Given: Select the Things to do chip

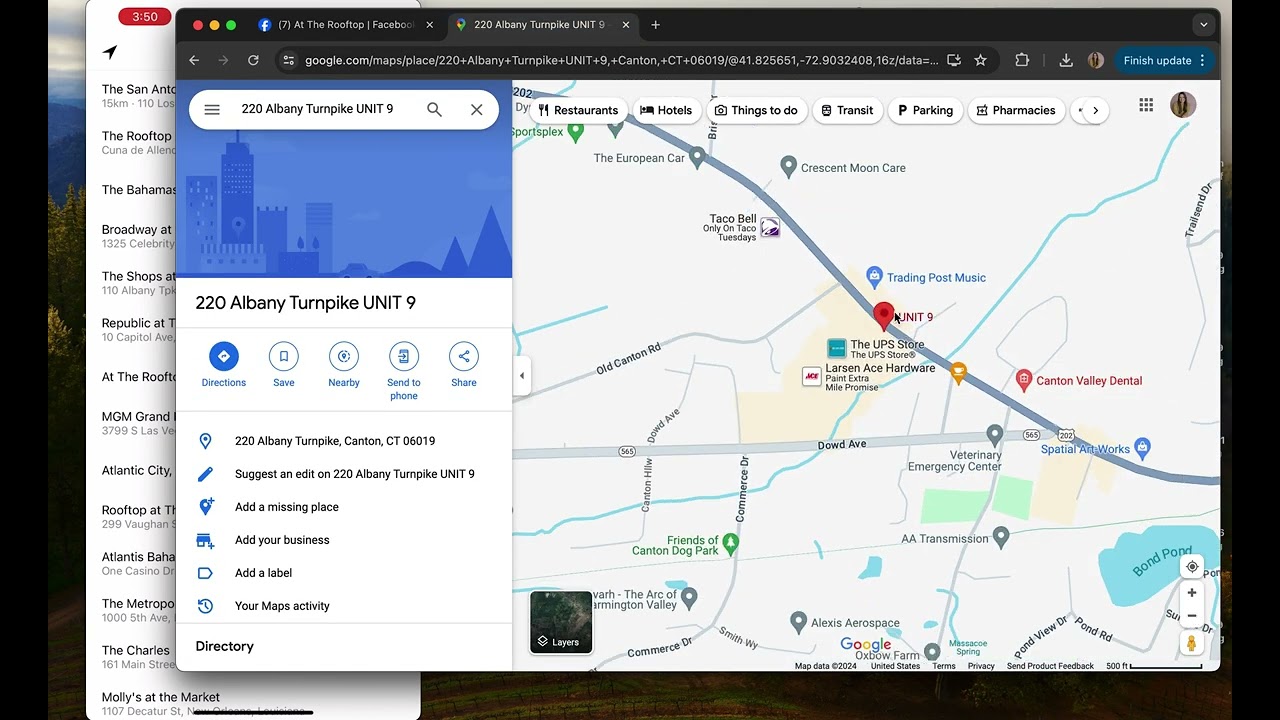Looking at the screenshot, I should pos(756,110).
